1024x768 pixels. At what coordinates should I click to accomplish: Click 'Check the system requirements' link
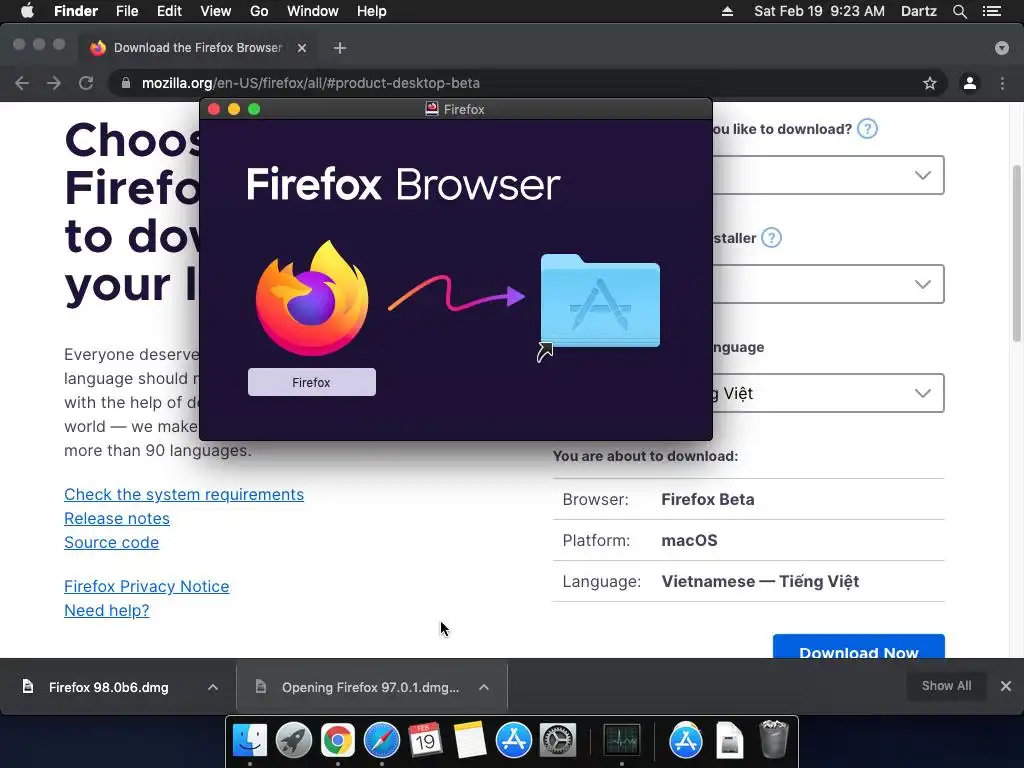tap(184, 494)
